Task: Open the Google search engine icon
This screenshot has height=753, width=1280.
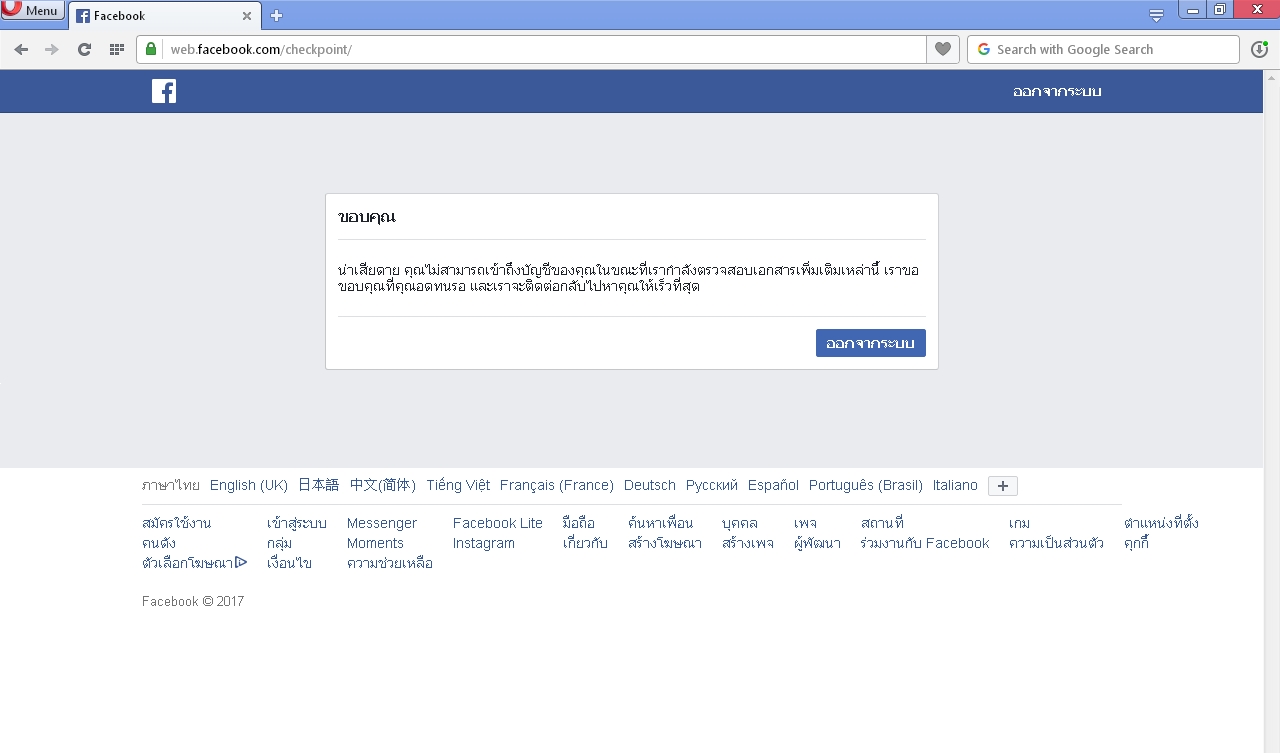Action: click(983, 49)
